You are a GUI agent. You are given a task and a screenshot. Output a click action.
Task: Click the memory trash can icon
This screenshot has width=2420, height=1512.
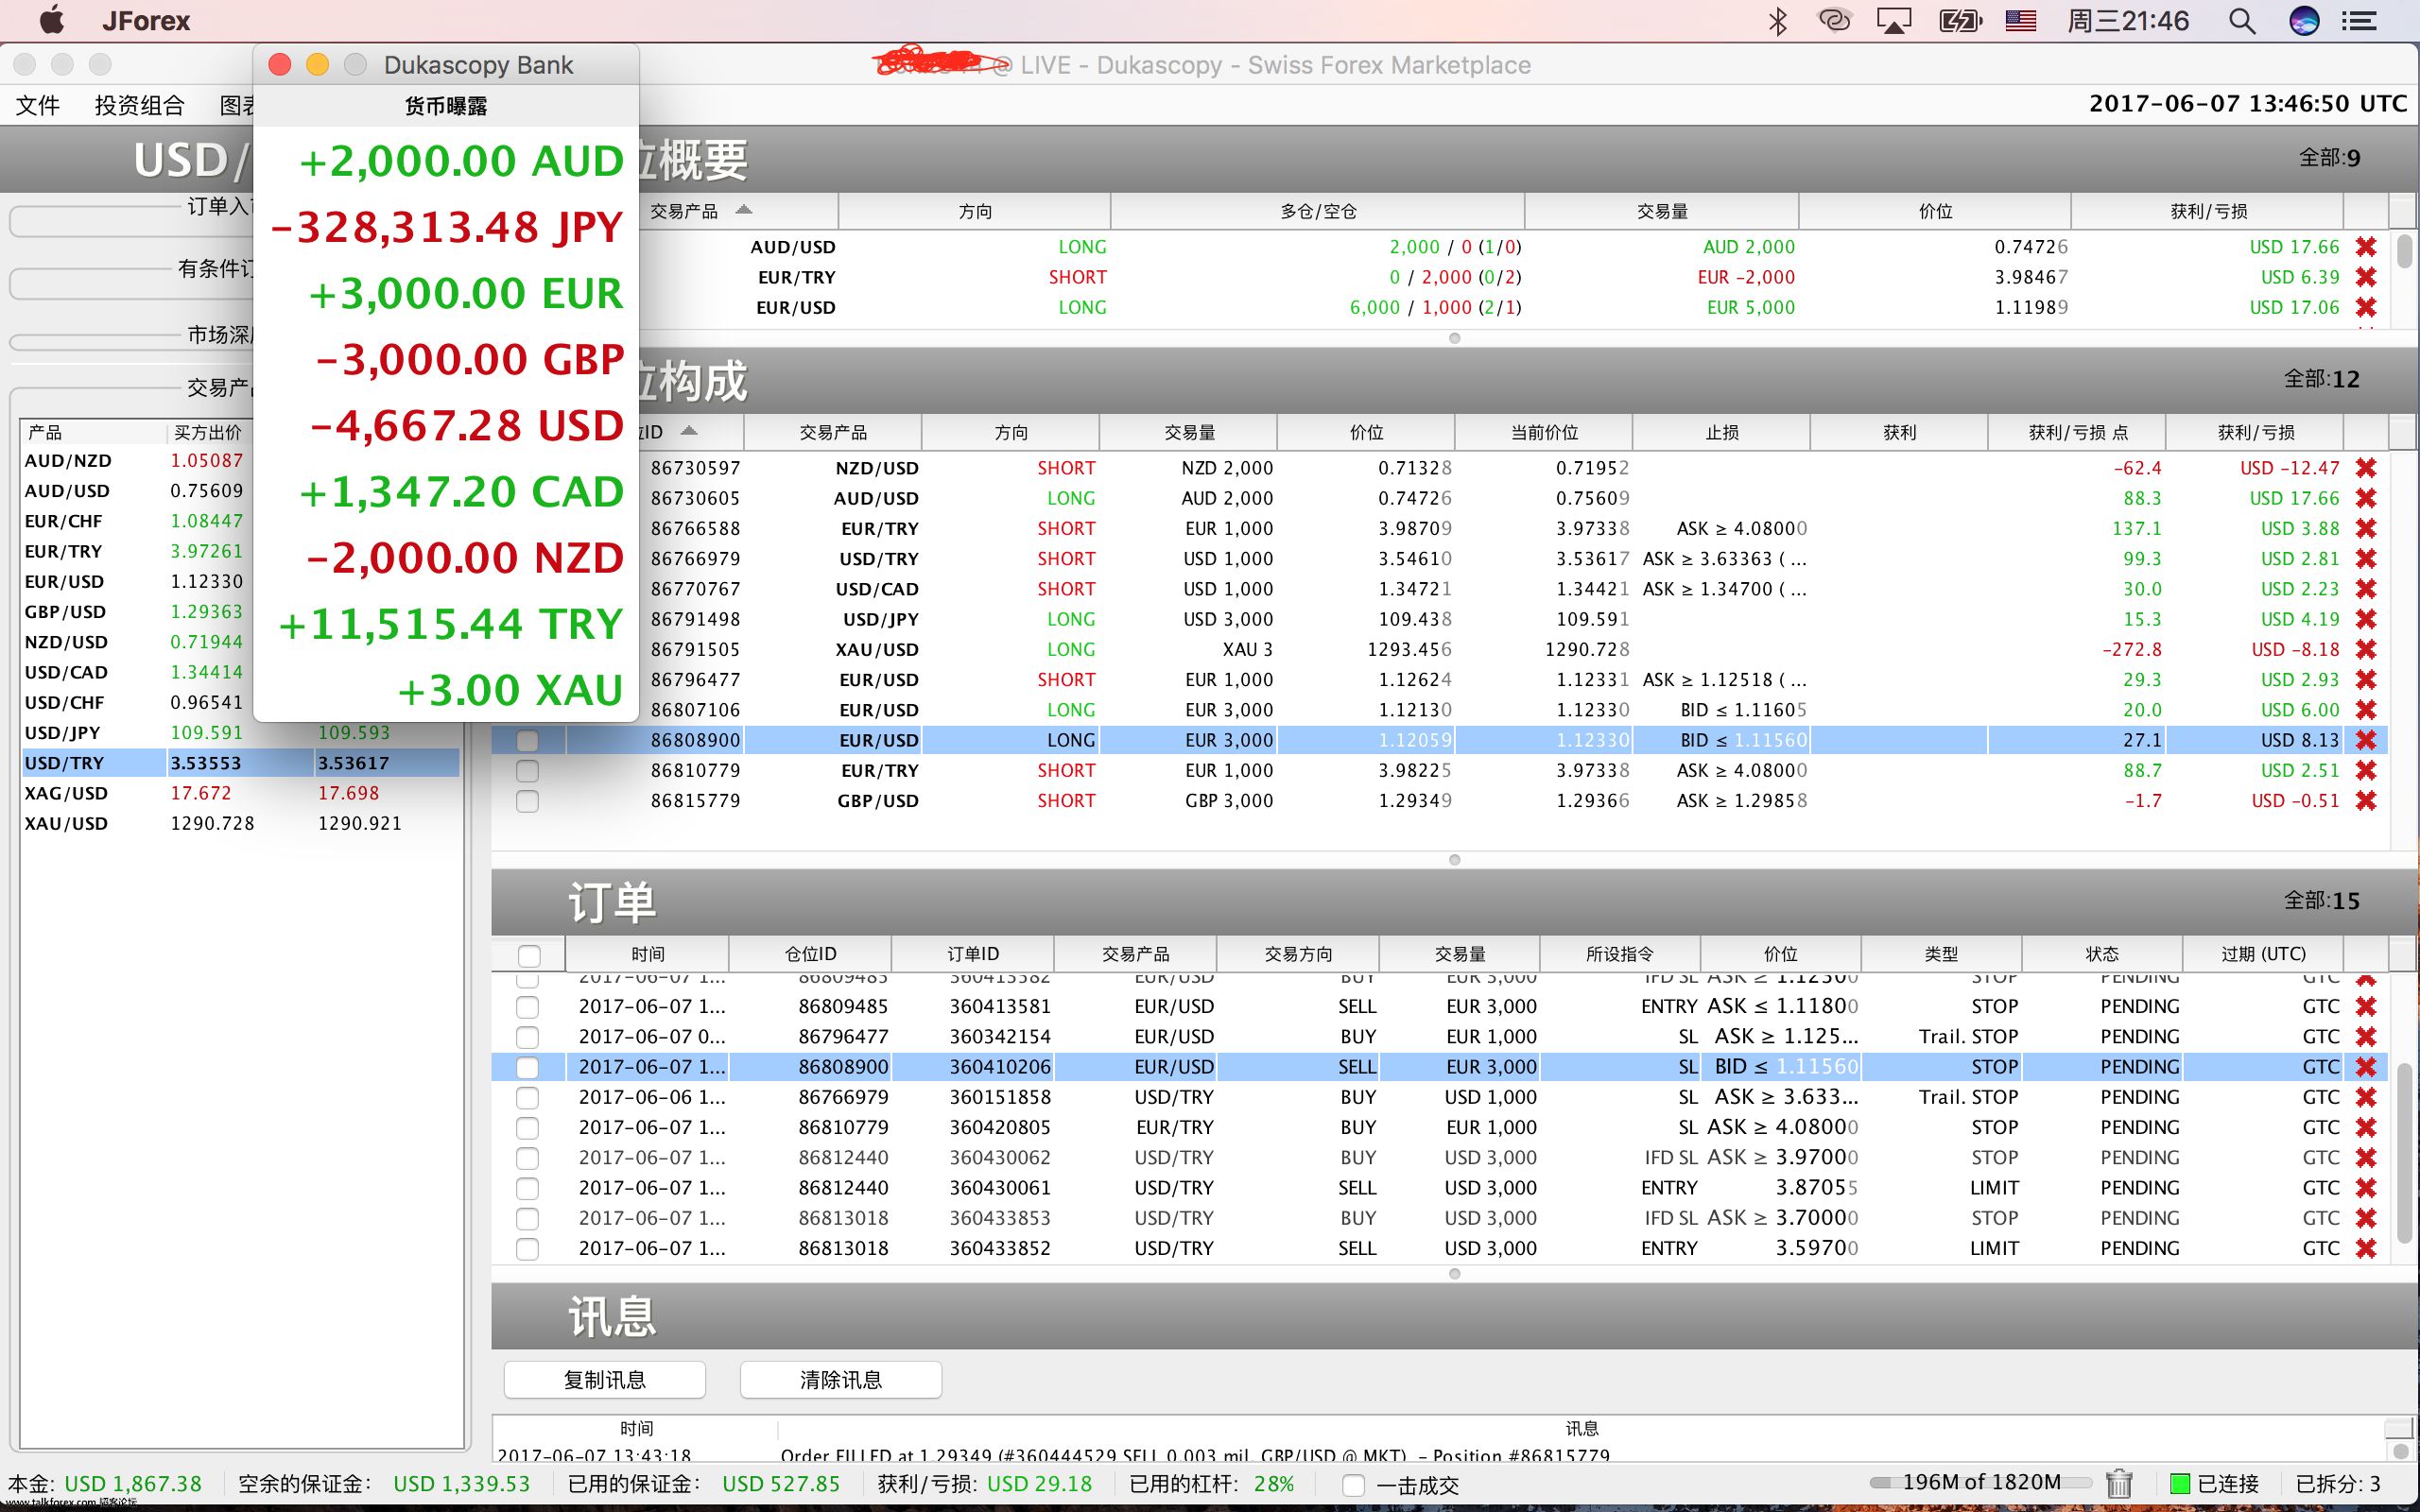pyautogui.click(x=2118, y=1483)
